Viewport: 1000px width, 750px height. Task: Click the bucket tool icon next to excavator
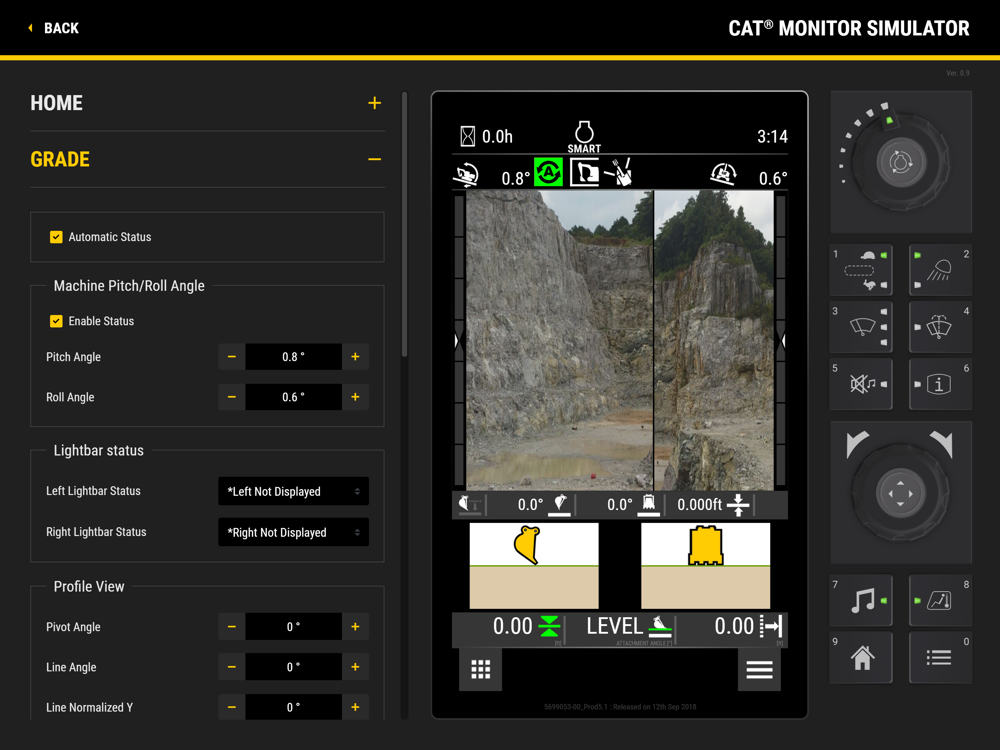click(619, 172)
